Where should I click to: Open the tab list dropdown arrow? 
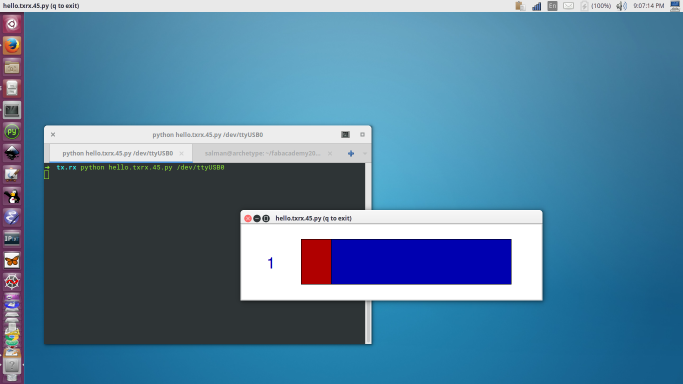click(365, 153)
